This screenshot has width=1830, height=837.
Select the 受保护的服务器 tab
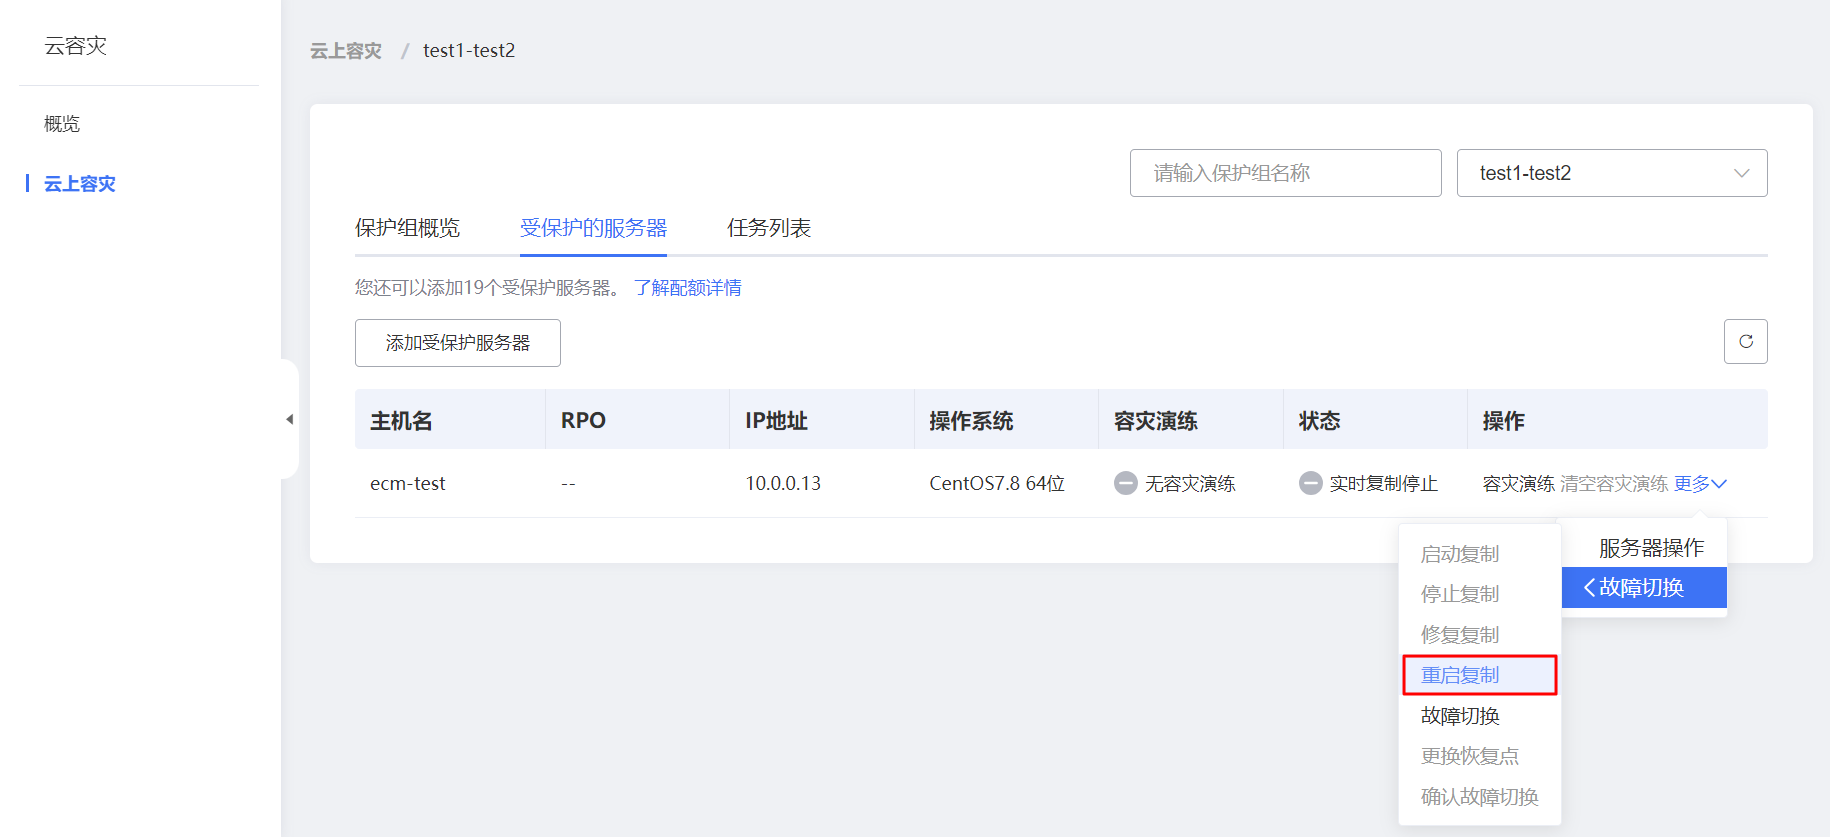(x=593, y=228)
